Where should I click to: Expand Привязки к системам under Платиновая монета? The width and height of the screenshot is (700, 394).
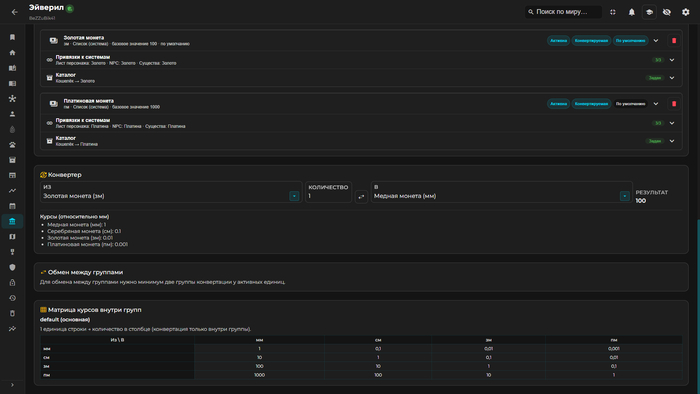pyautogui.click(x=672, y=123)
